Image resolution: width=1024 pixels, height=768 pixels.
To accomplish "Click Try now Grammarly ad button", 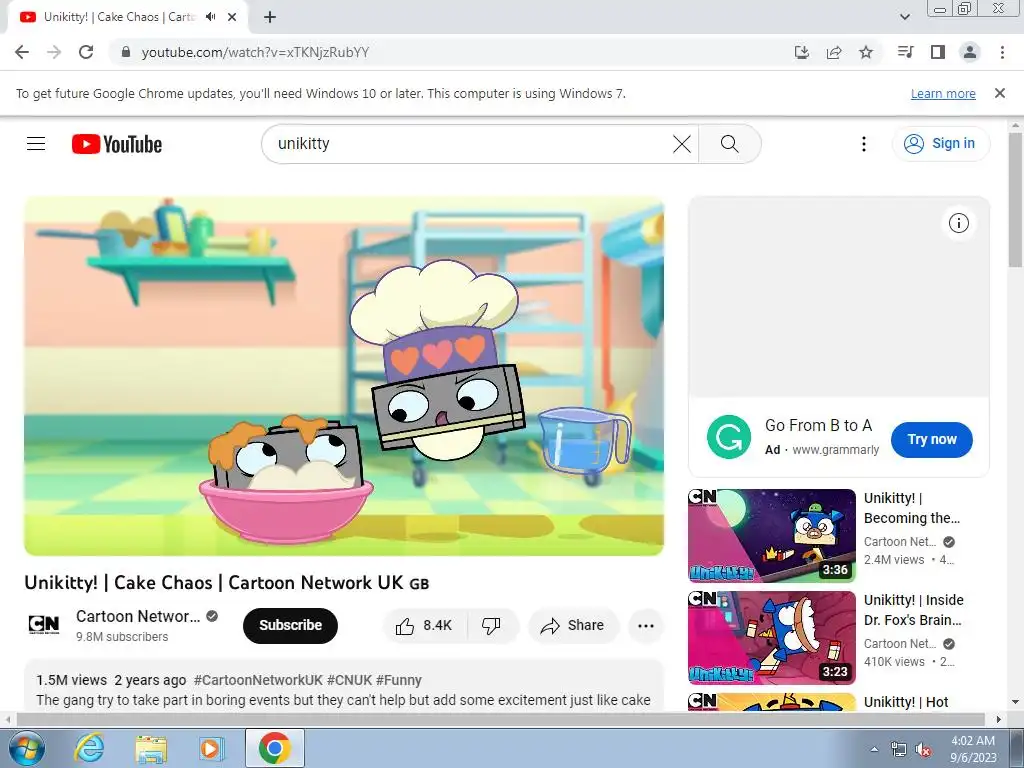I will (931, 440).
